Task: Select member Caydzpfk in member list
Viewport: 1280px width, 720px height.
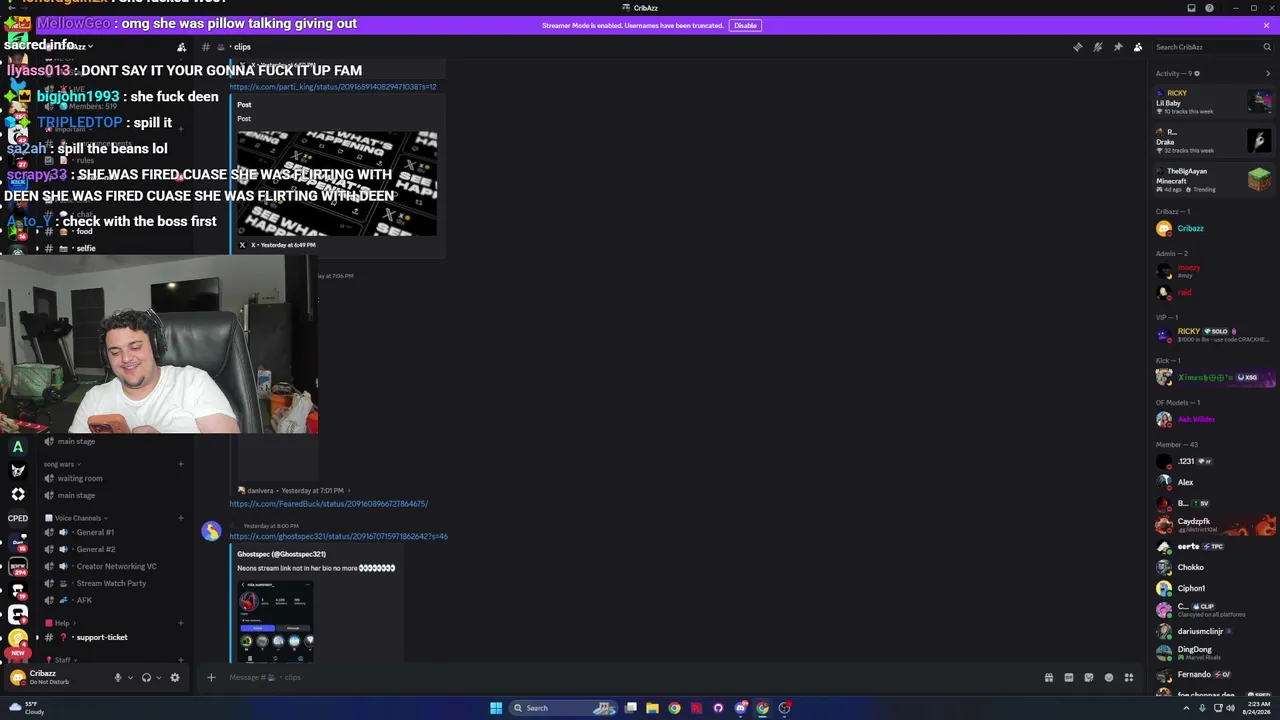Action: pos(1214,524)
